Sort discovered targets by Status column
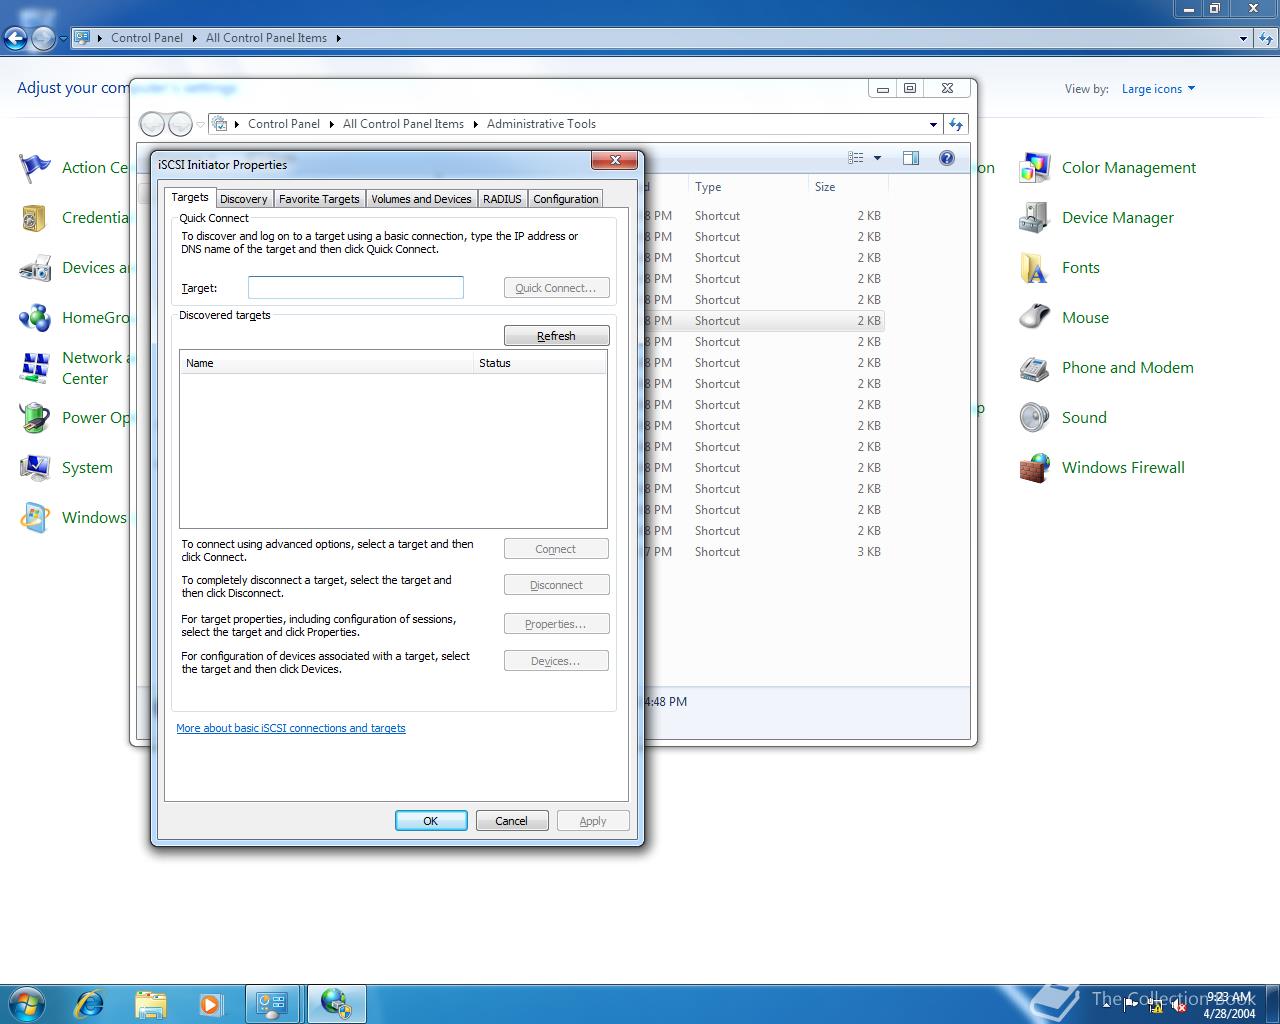Image resolution: width=1280 pixels, height=1024 pixels. 540,363
